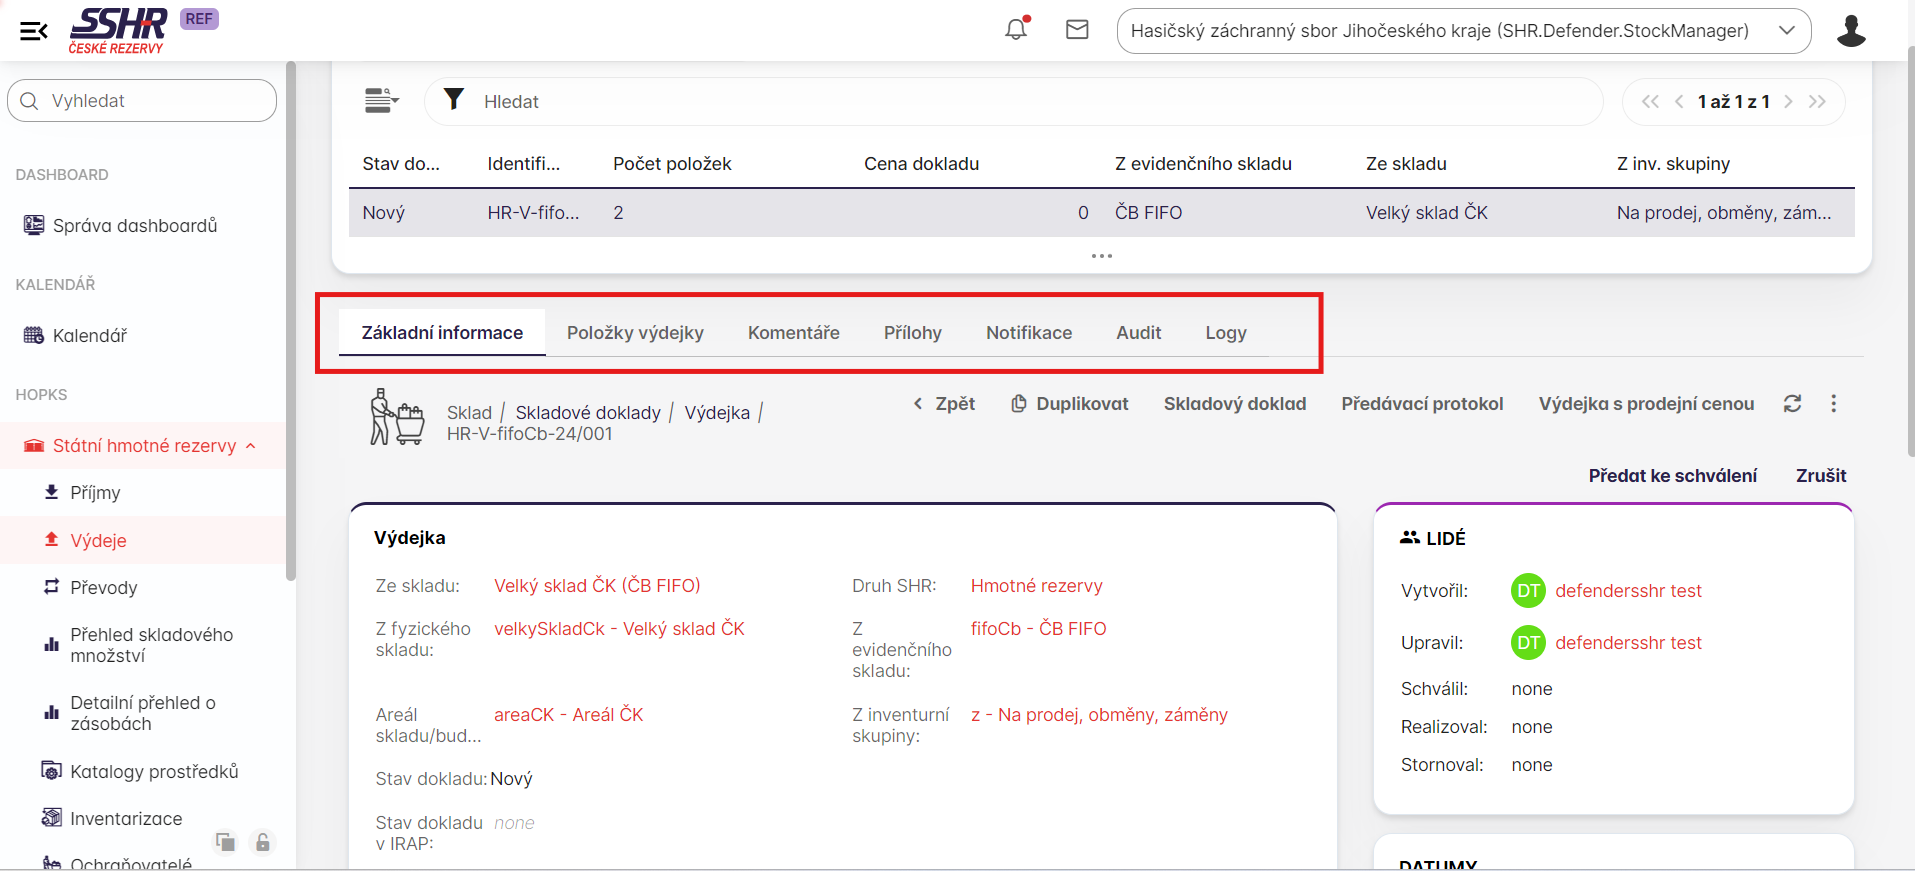Click the lock icon in sidebar
The height and width of the screenshot is (871, 1915).
[262, 842]
